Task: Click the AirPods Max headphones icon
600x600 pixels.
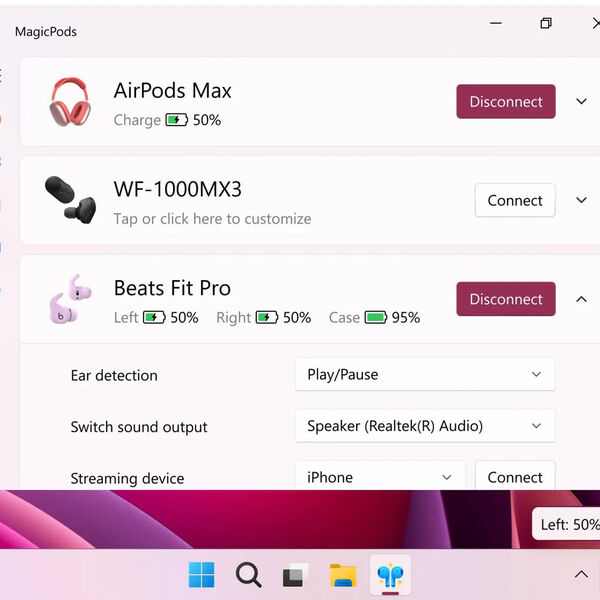Action: 69,102
